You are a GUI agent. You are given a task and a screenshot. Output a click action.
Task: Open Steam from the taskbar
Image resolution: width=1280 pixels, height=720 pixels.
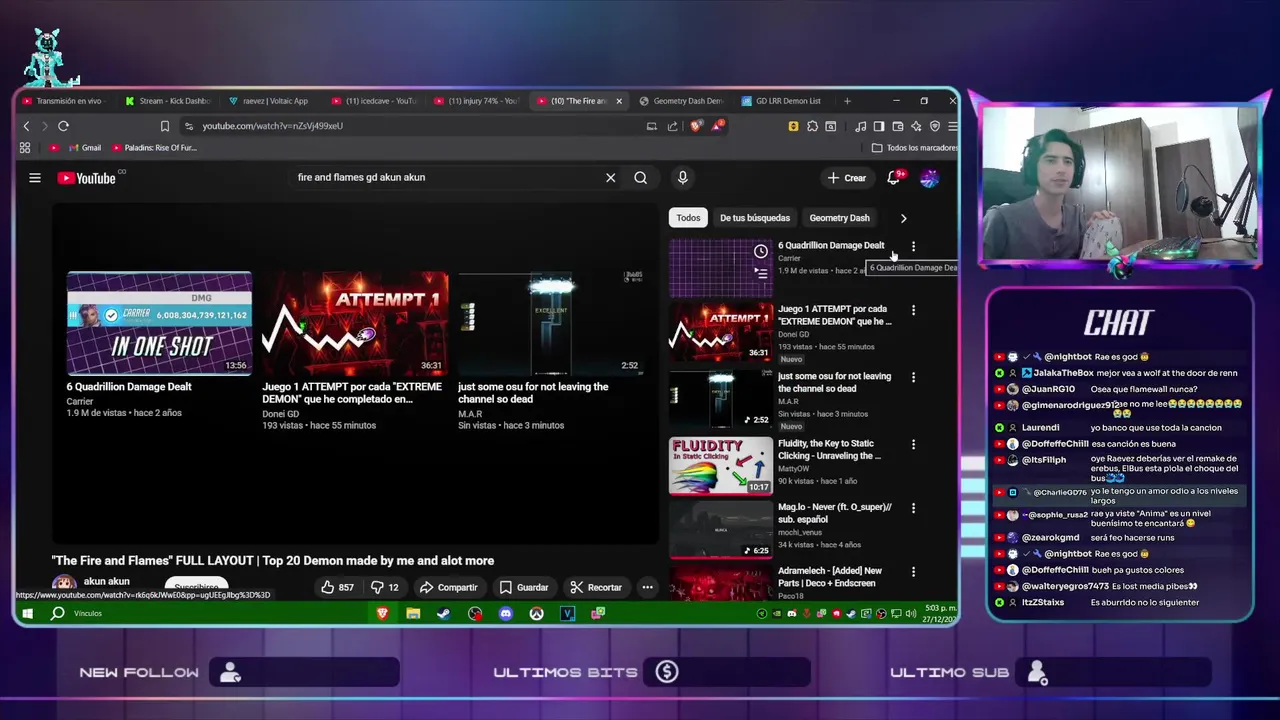pos(444,613)
